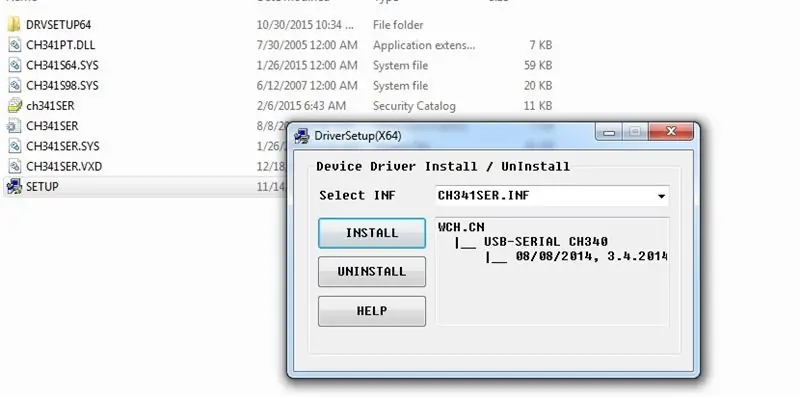Select the CH341S98.SYS file icon
800x397 pixels.
pyautogui.click(x=14, y=85)
